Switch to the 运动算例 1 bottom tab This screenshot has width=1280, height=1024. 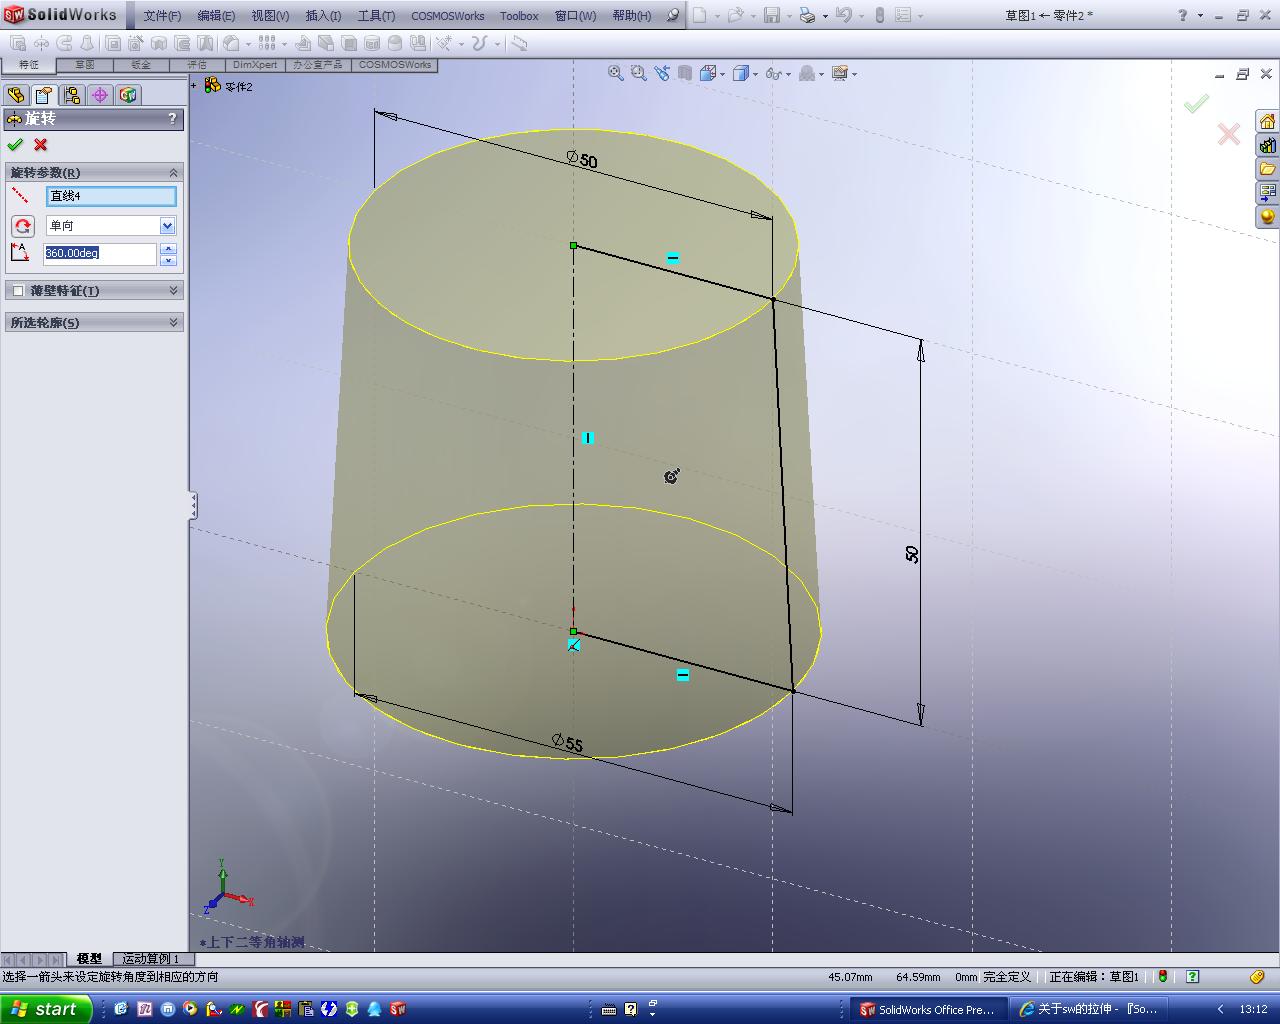click(x=150, y=959)
